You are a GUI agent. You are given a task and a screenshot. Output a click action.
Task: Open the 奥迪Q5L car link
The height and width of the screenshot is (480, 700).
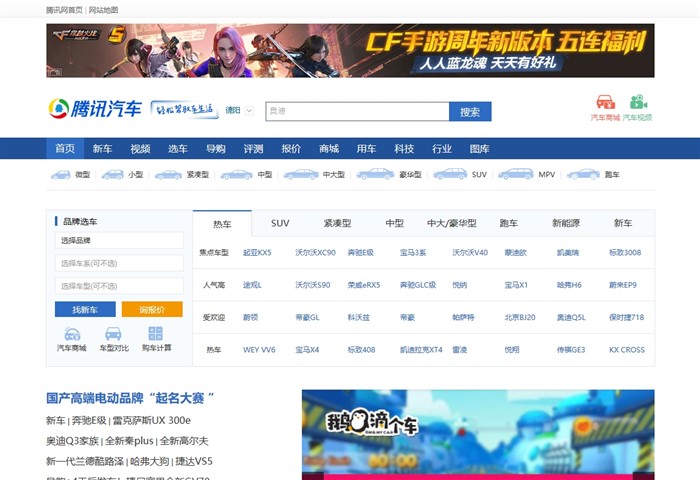point(571,317)
